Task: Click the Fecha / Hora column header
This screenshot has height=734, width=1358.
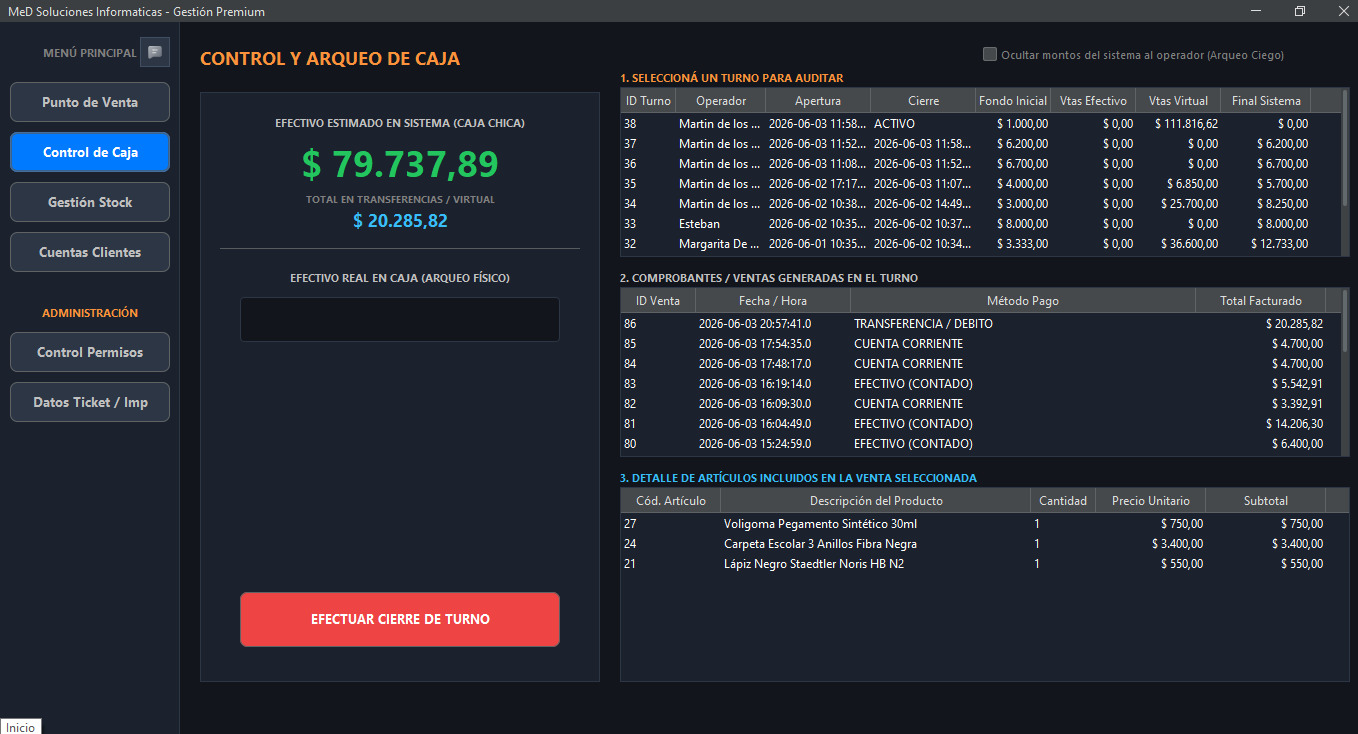Action: pos(773,301)
